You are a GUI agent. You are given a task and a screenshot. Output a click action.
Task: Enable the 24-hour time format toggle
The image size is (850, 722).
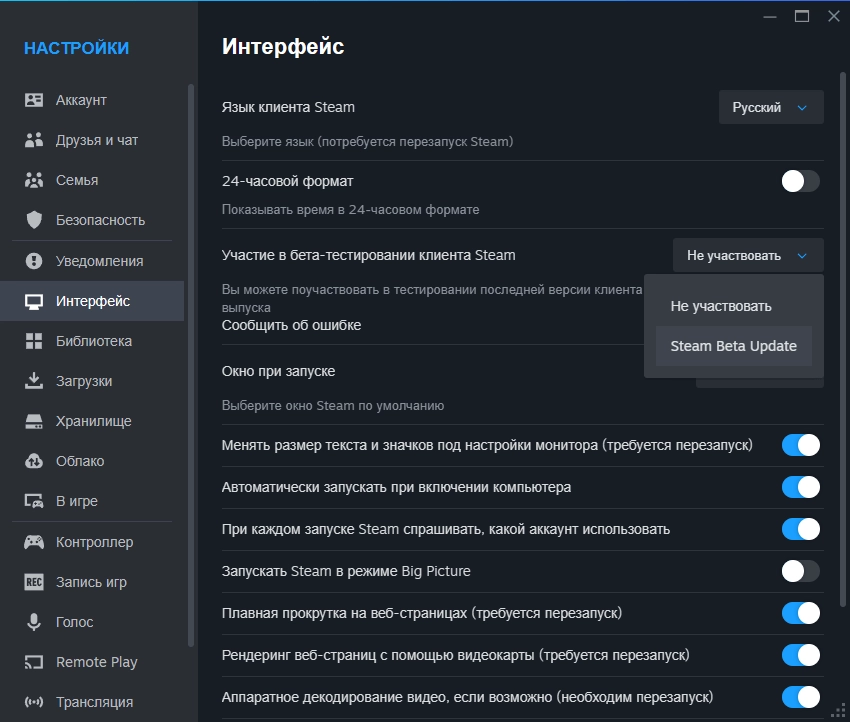[x=800, y=181]
